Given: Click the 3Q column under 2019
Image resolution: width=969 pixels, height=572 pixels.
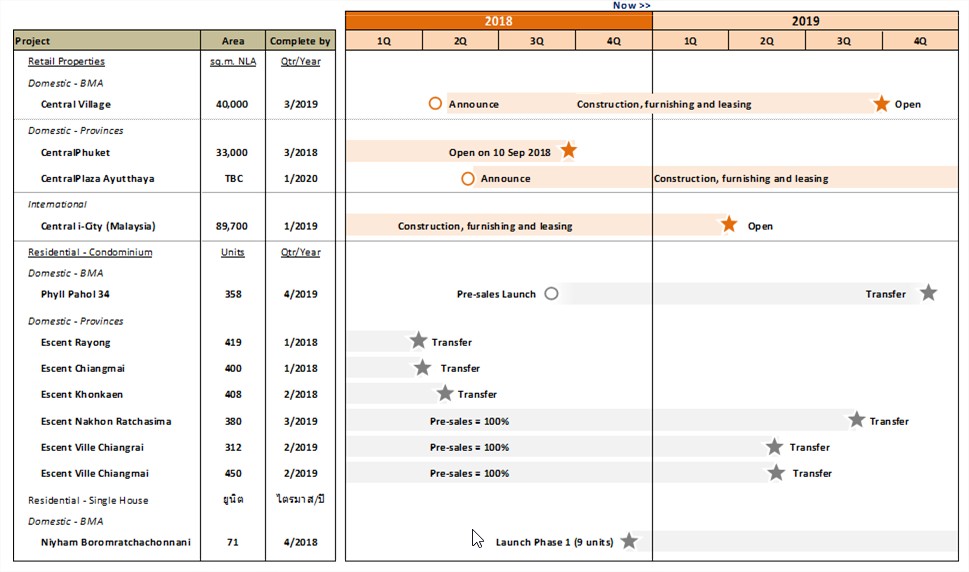Looking at the screenshot, I should tap(844, 41).
